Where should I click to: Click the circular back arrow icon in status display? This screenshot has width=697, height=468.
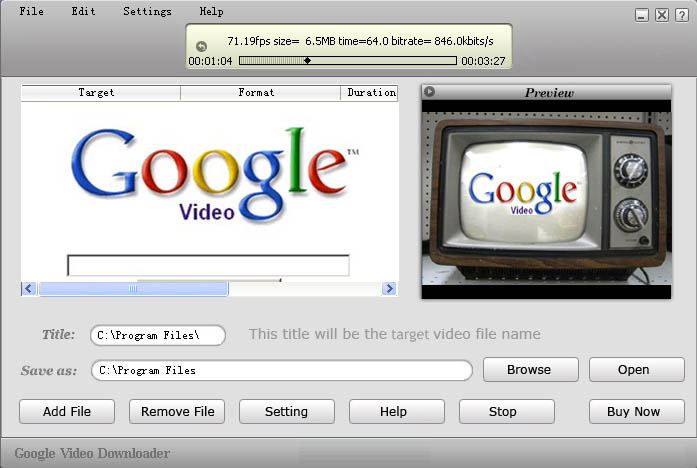click(201, 46)
